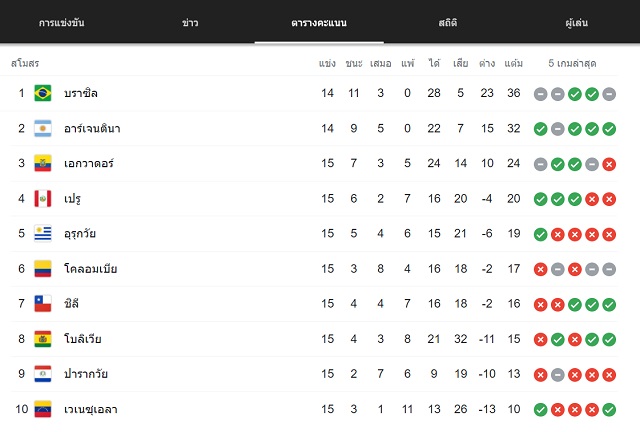
Task: Open the บราซิล team link
Action: click(x=81, y=93)
